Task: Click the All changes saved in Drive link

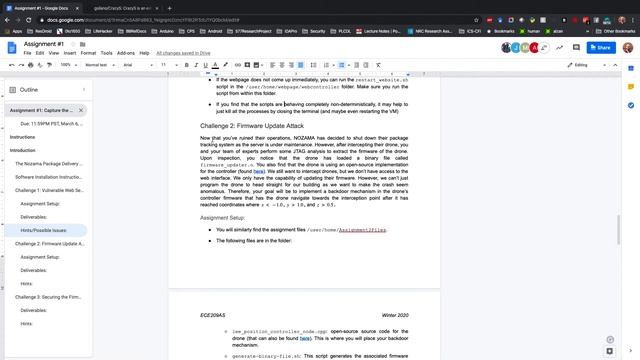Action: coord(183,53)
